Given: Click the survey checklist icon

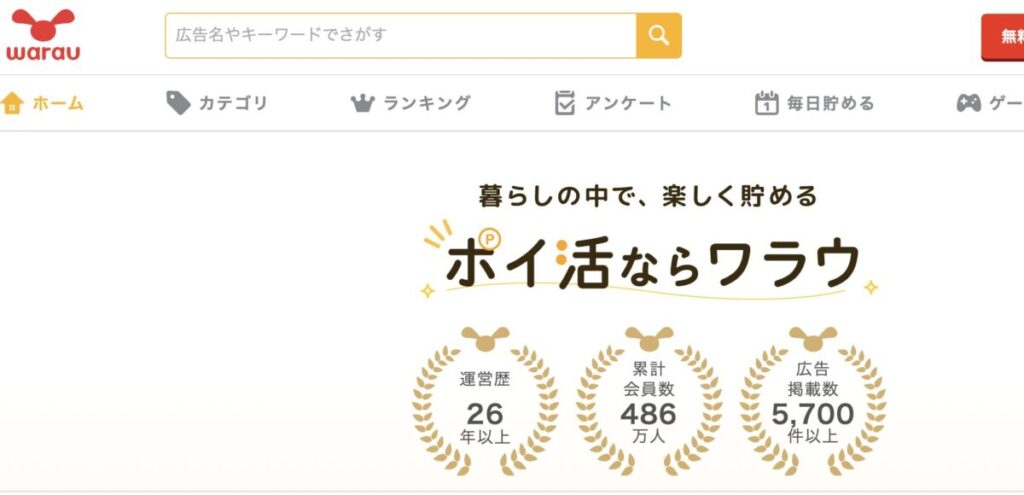Looking at the screenshot, I should [x=565, y=103].
